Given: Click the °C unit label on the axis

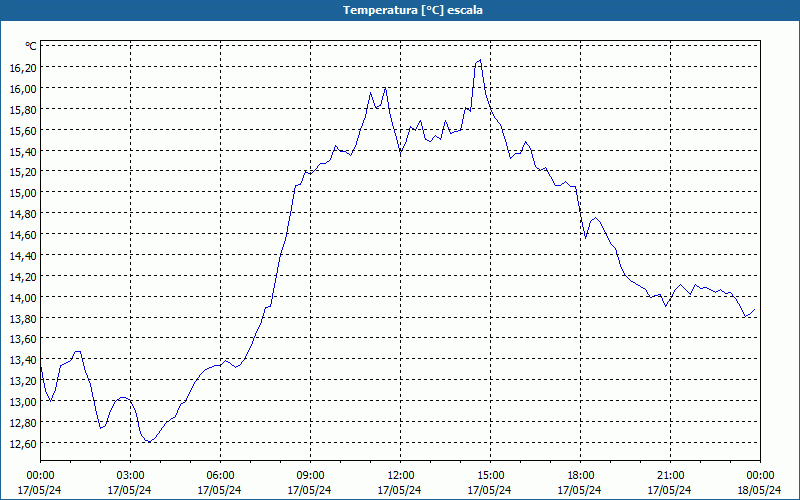Looking at the screenshot, I should tap(31, 46).
